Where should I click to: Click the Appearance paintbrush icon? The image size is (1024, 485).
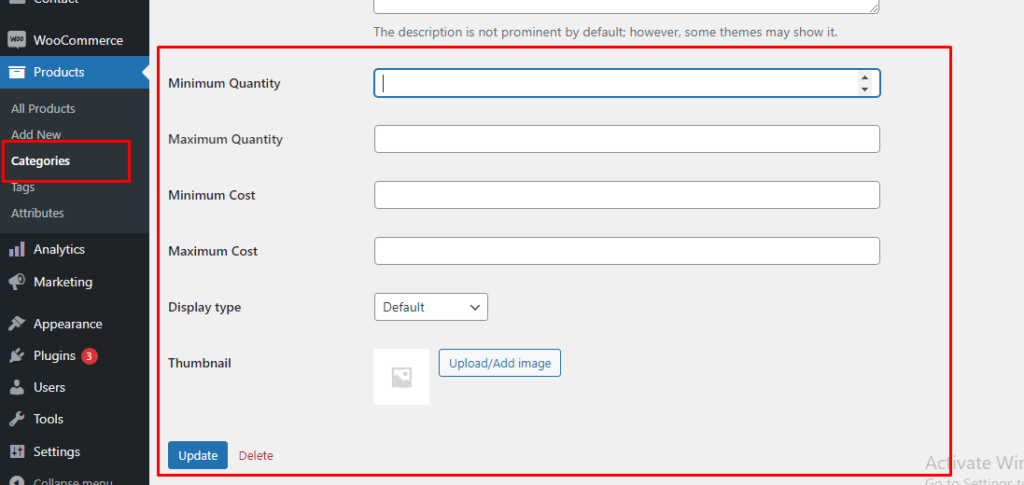pos(16,324)
